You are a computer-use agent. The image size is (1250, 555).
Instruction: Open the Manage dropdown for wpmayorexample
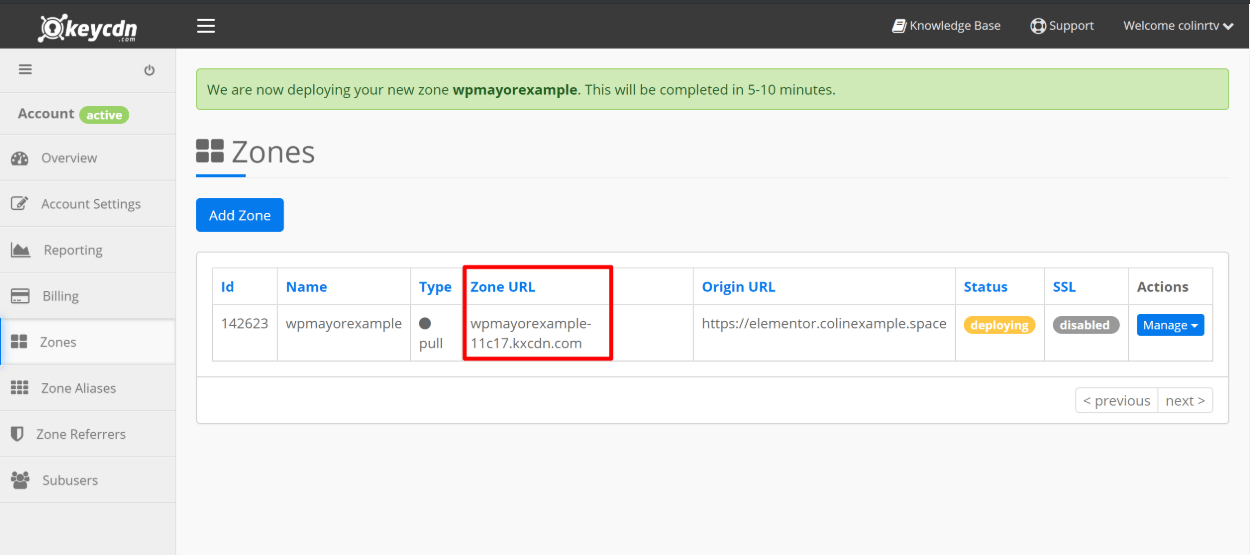(x=1170, y=325)
